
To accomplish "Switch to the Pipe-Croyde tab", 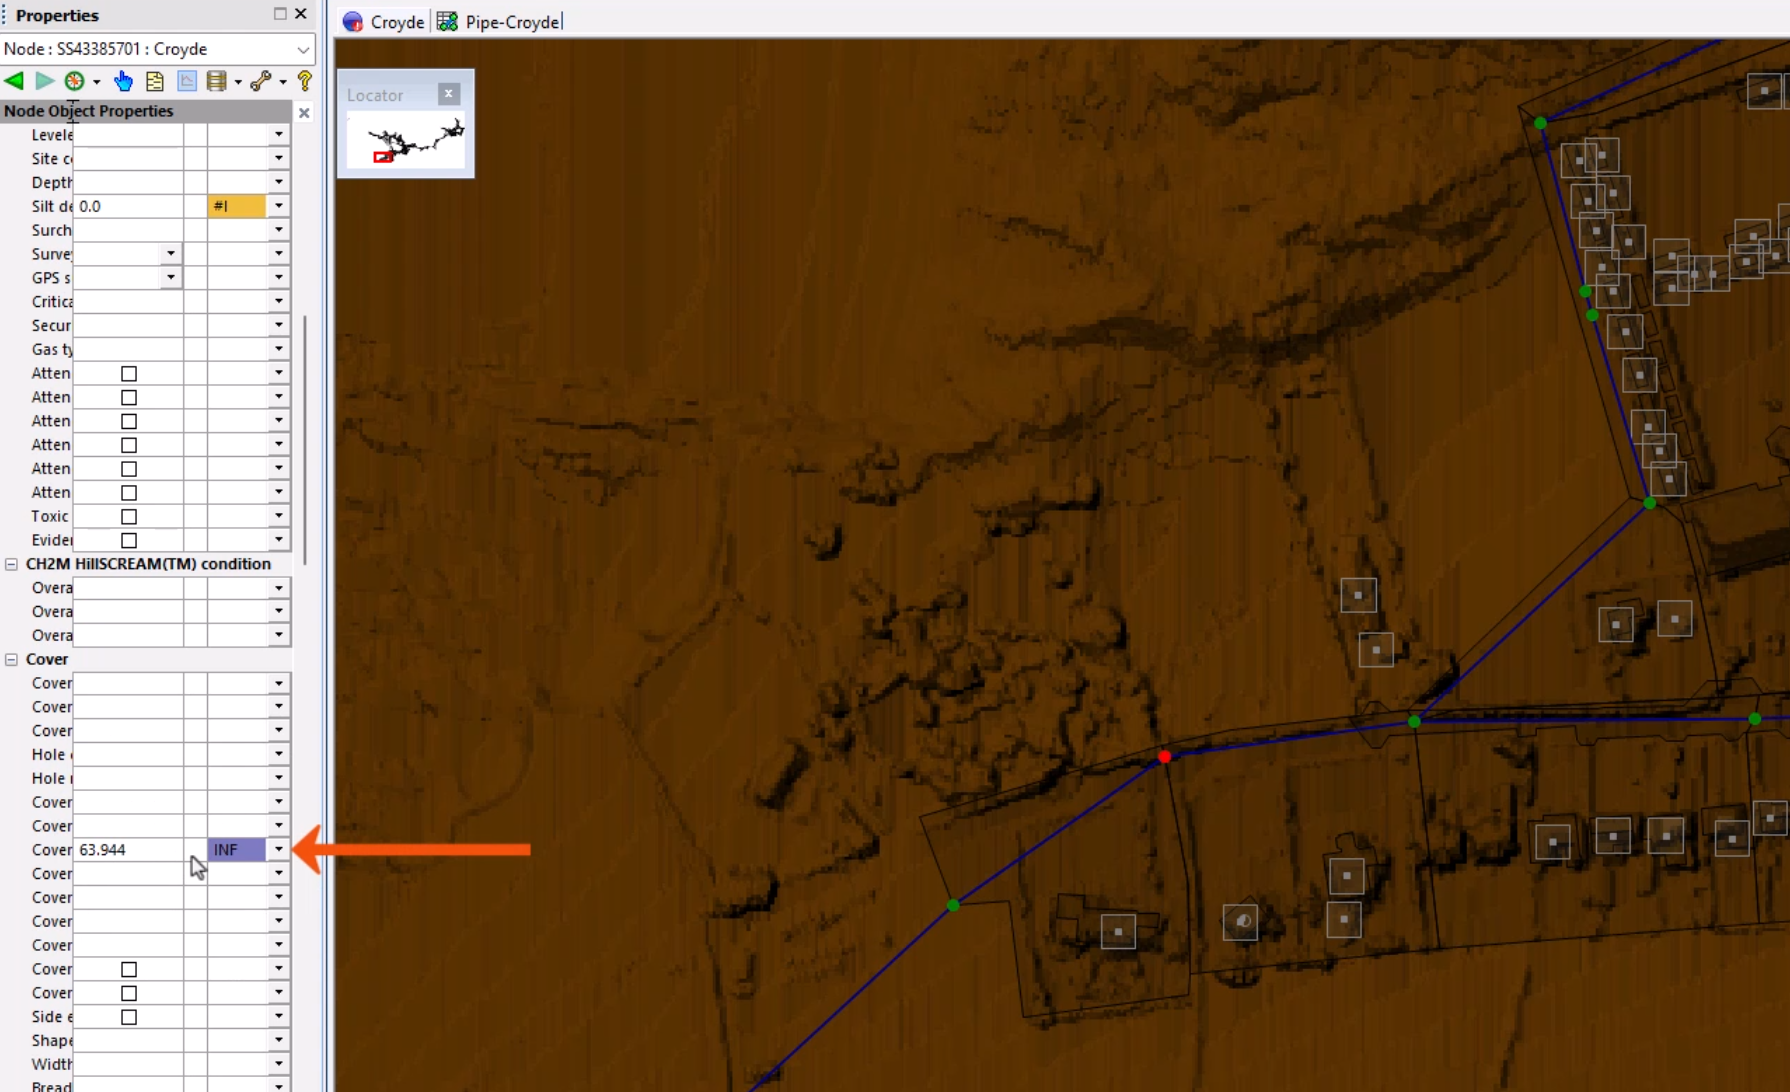I will point(500,22).
